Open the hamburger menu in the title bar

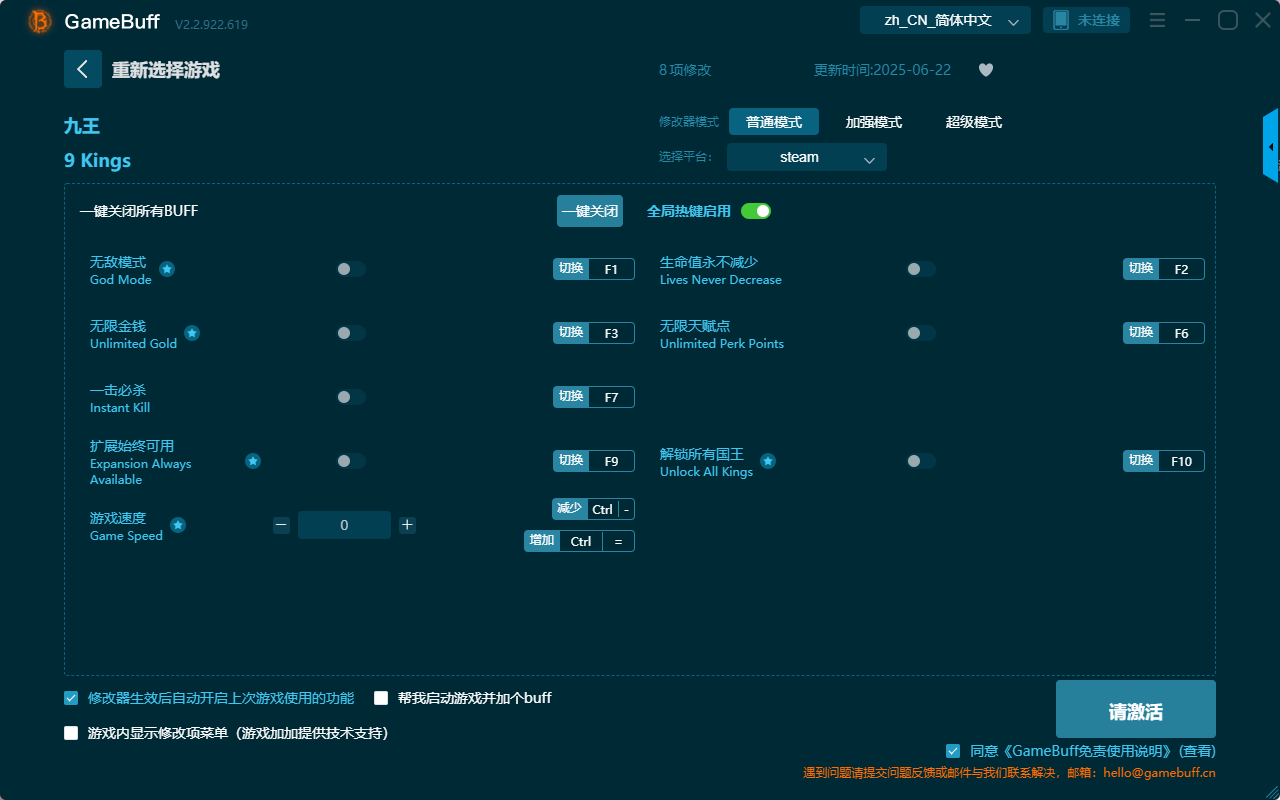point(1157,20)
